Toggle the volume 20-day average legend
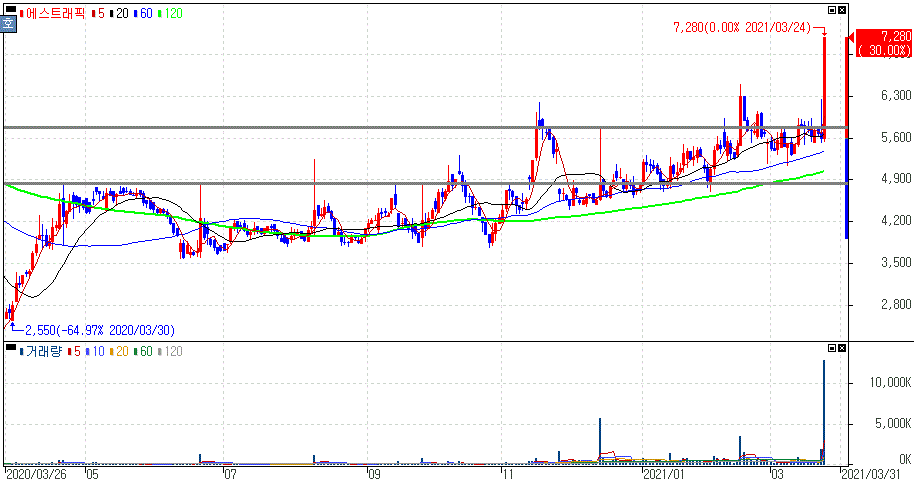 pyautogui.click(x=119, y=352)
